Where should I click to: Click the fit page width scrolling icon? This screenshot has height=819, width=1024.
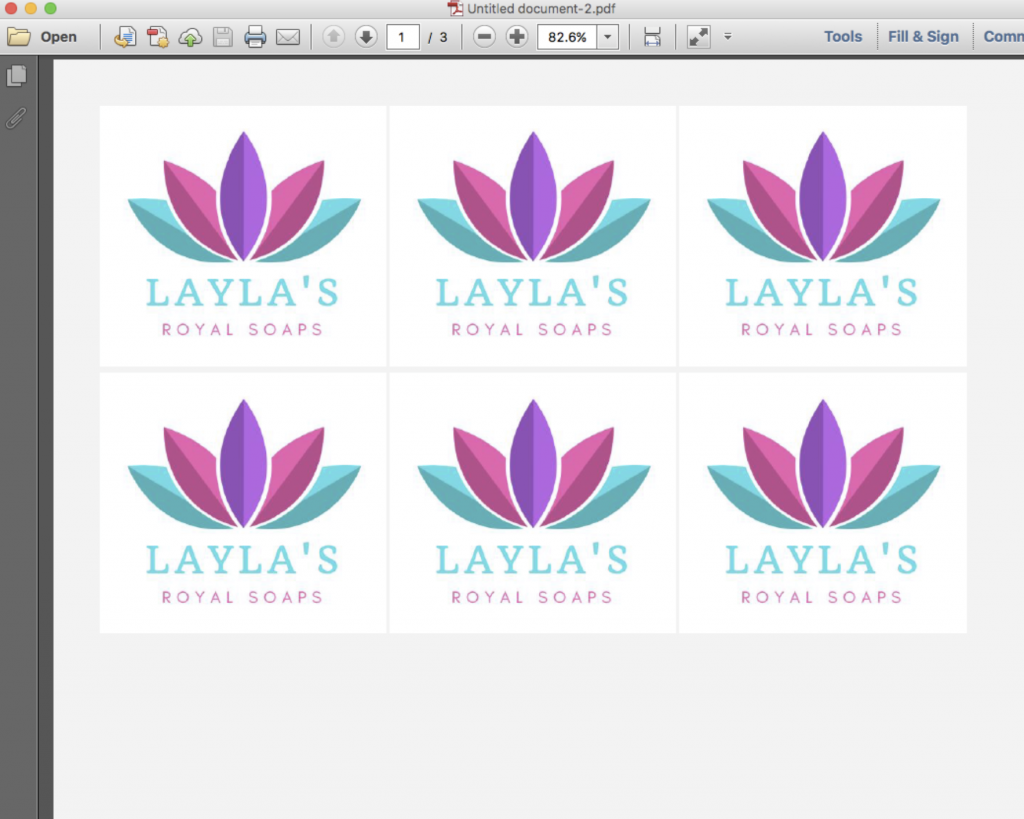point(652,37)
